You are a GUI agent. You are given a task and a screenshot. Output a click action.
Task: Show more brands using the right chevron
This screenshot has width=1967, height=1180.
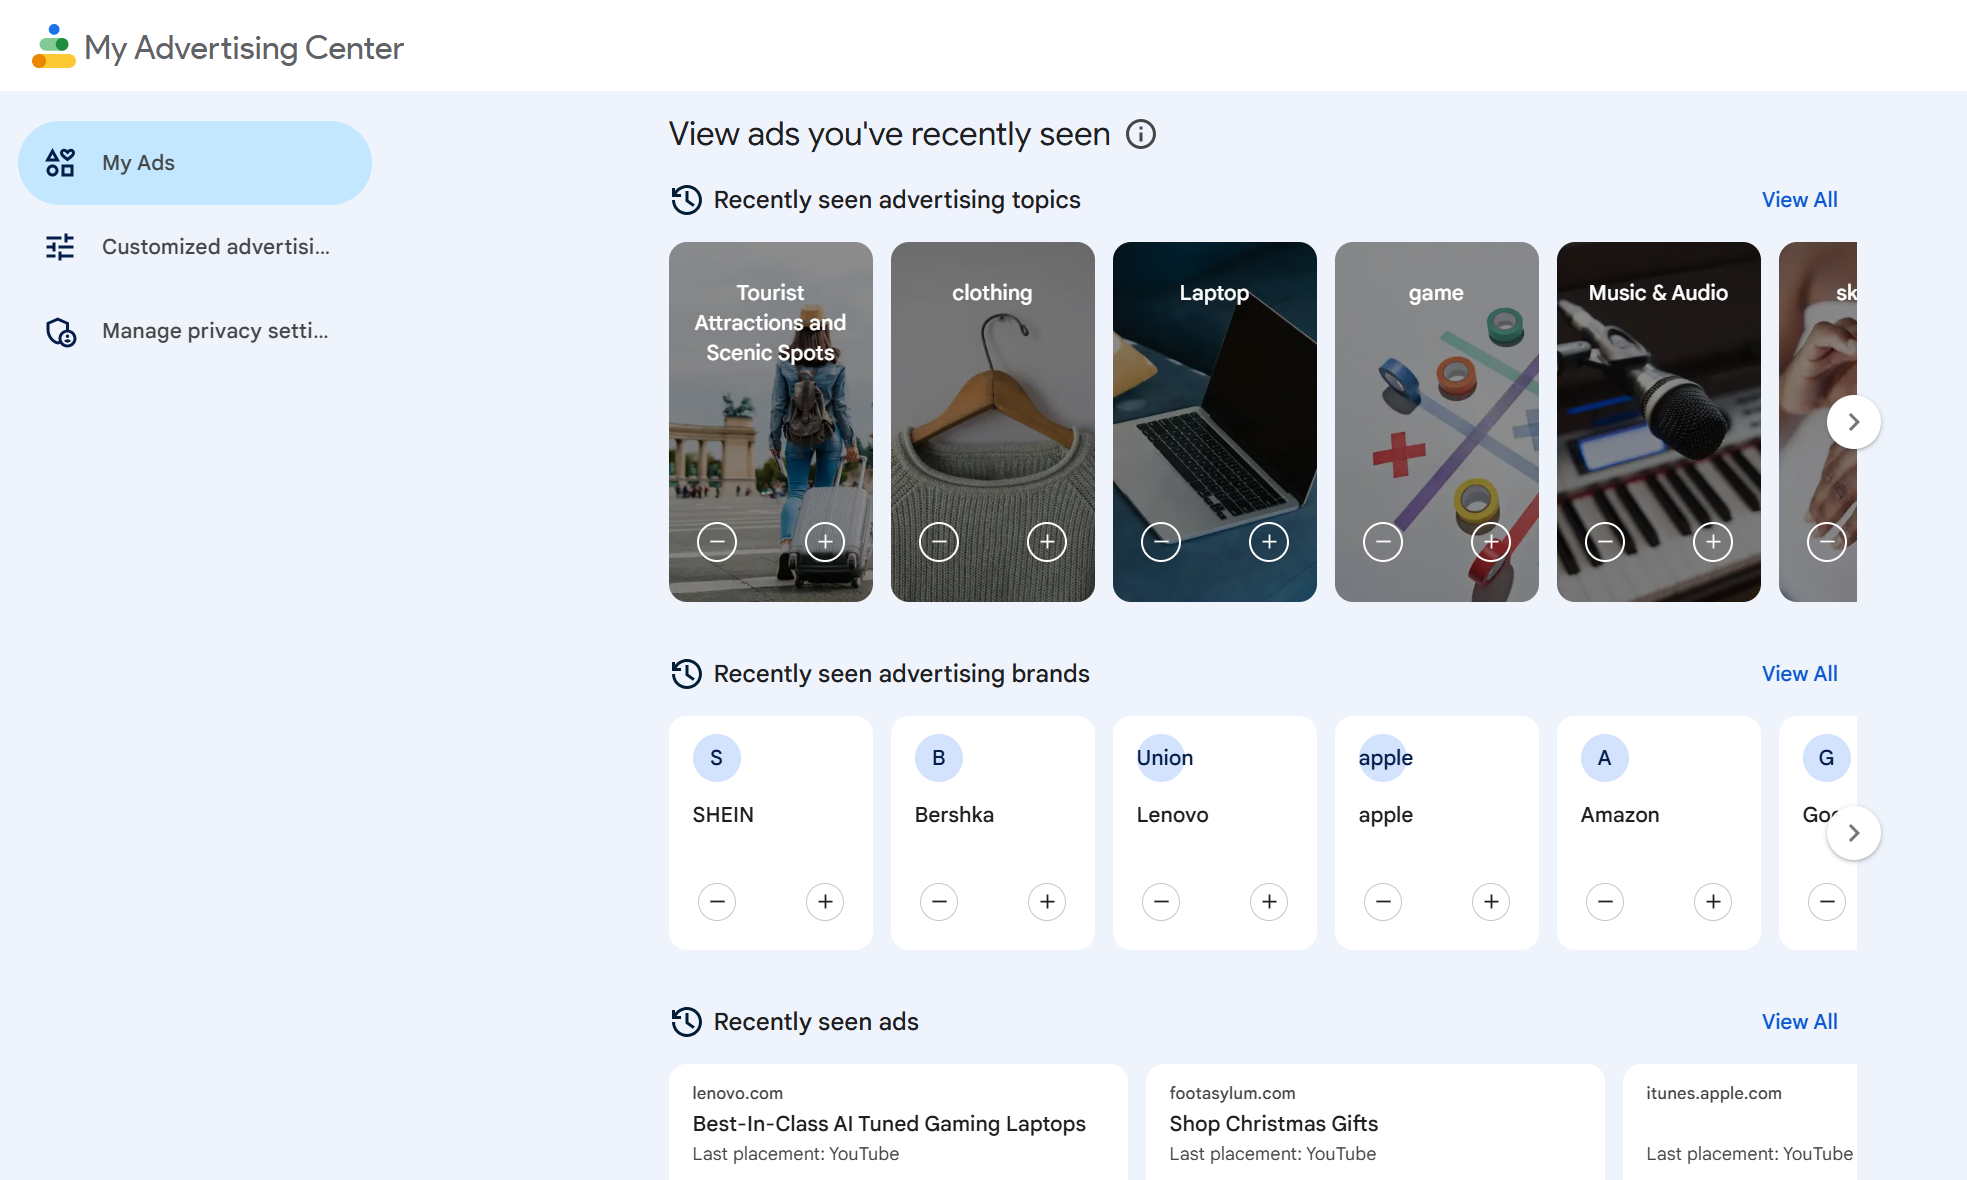click(1853, 833)
